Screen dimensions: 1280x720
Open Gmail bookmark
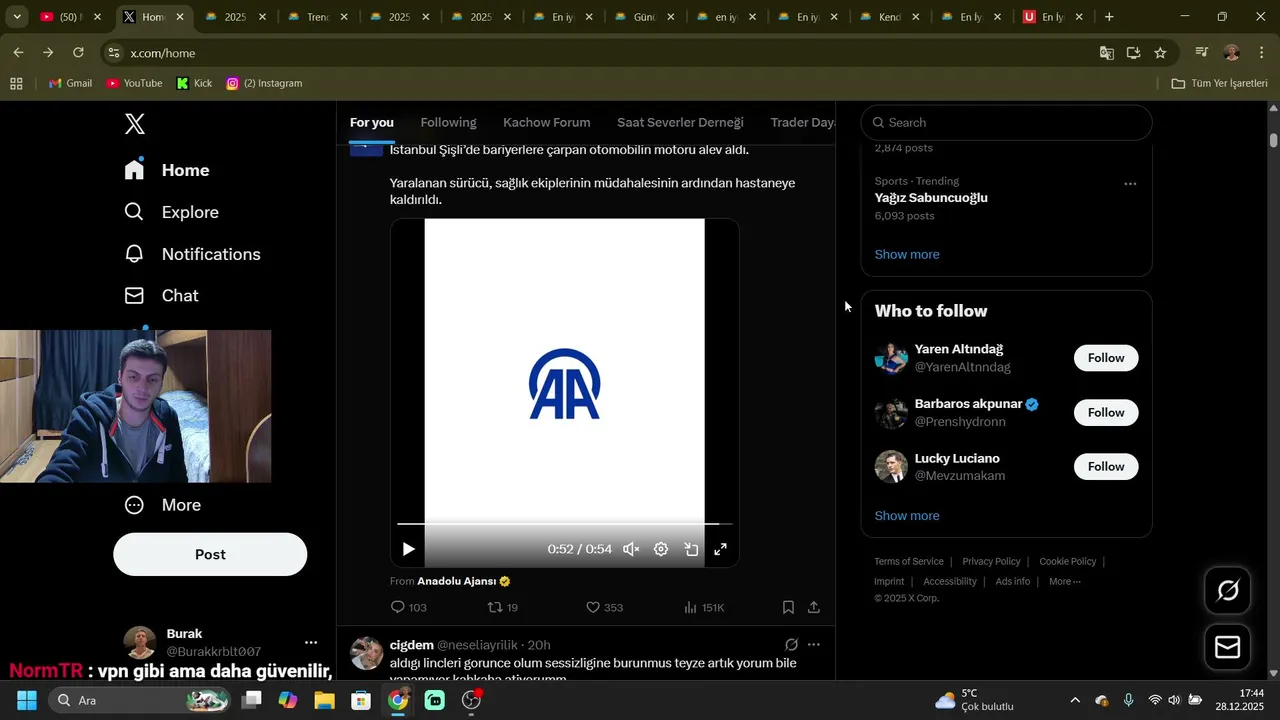[x=70, y=83]
